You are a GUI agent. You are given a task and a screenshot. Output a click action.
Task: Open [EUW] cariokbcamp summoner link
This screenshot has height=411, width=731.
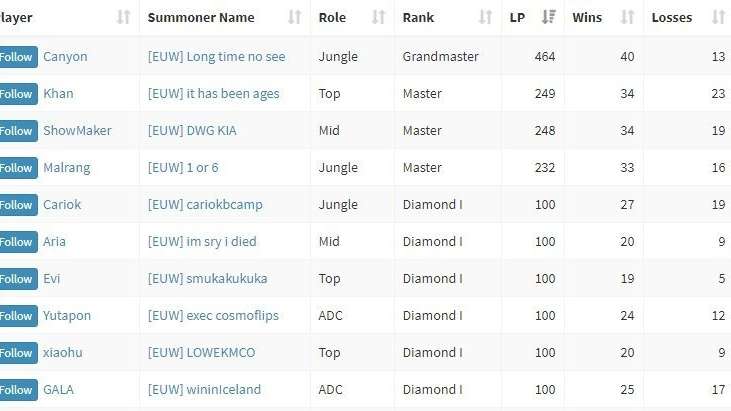click(x=205, y=205)
